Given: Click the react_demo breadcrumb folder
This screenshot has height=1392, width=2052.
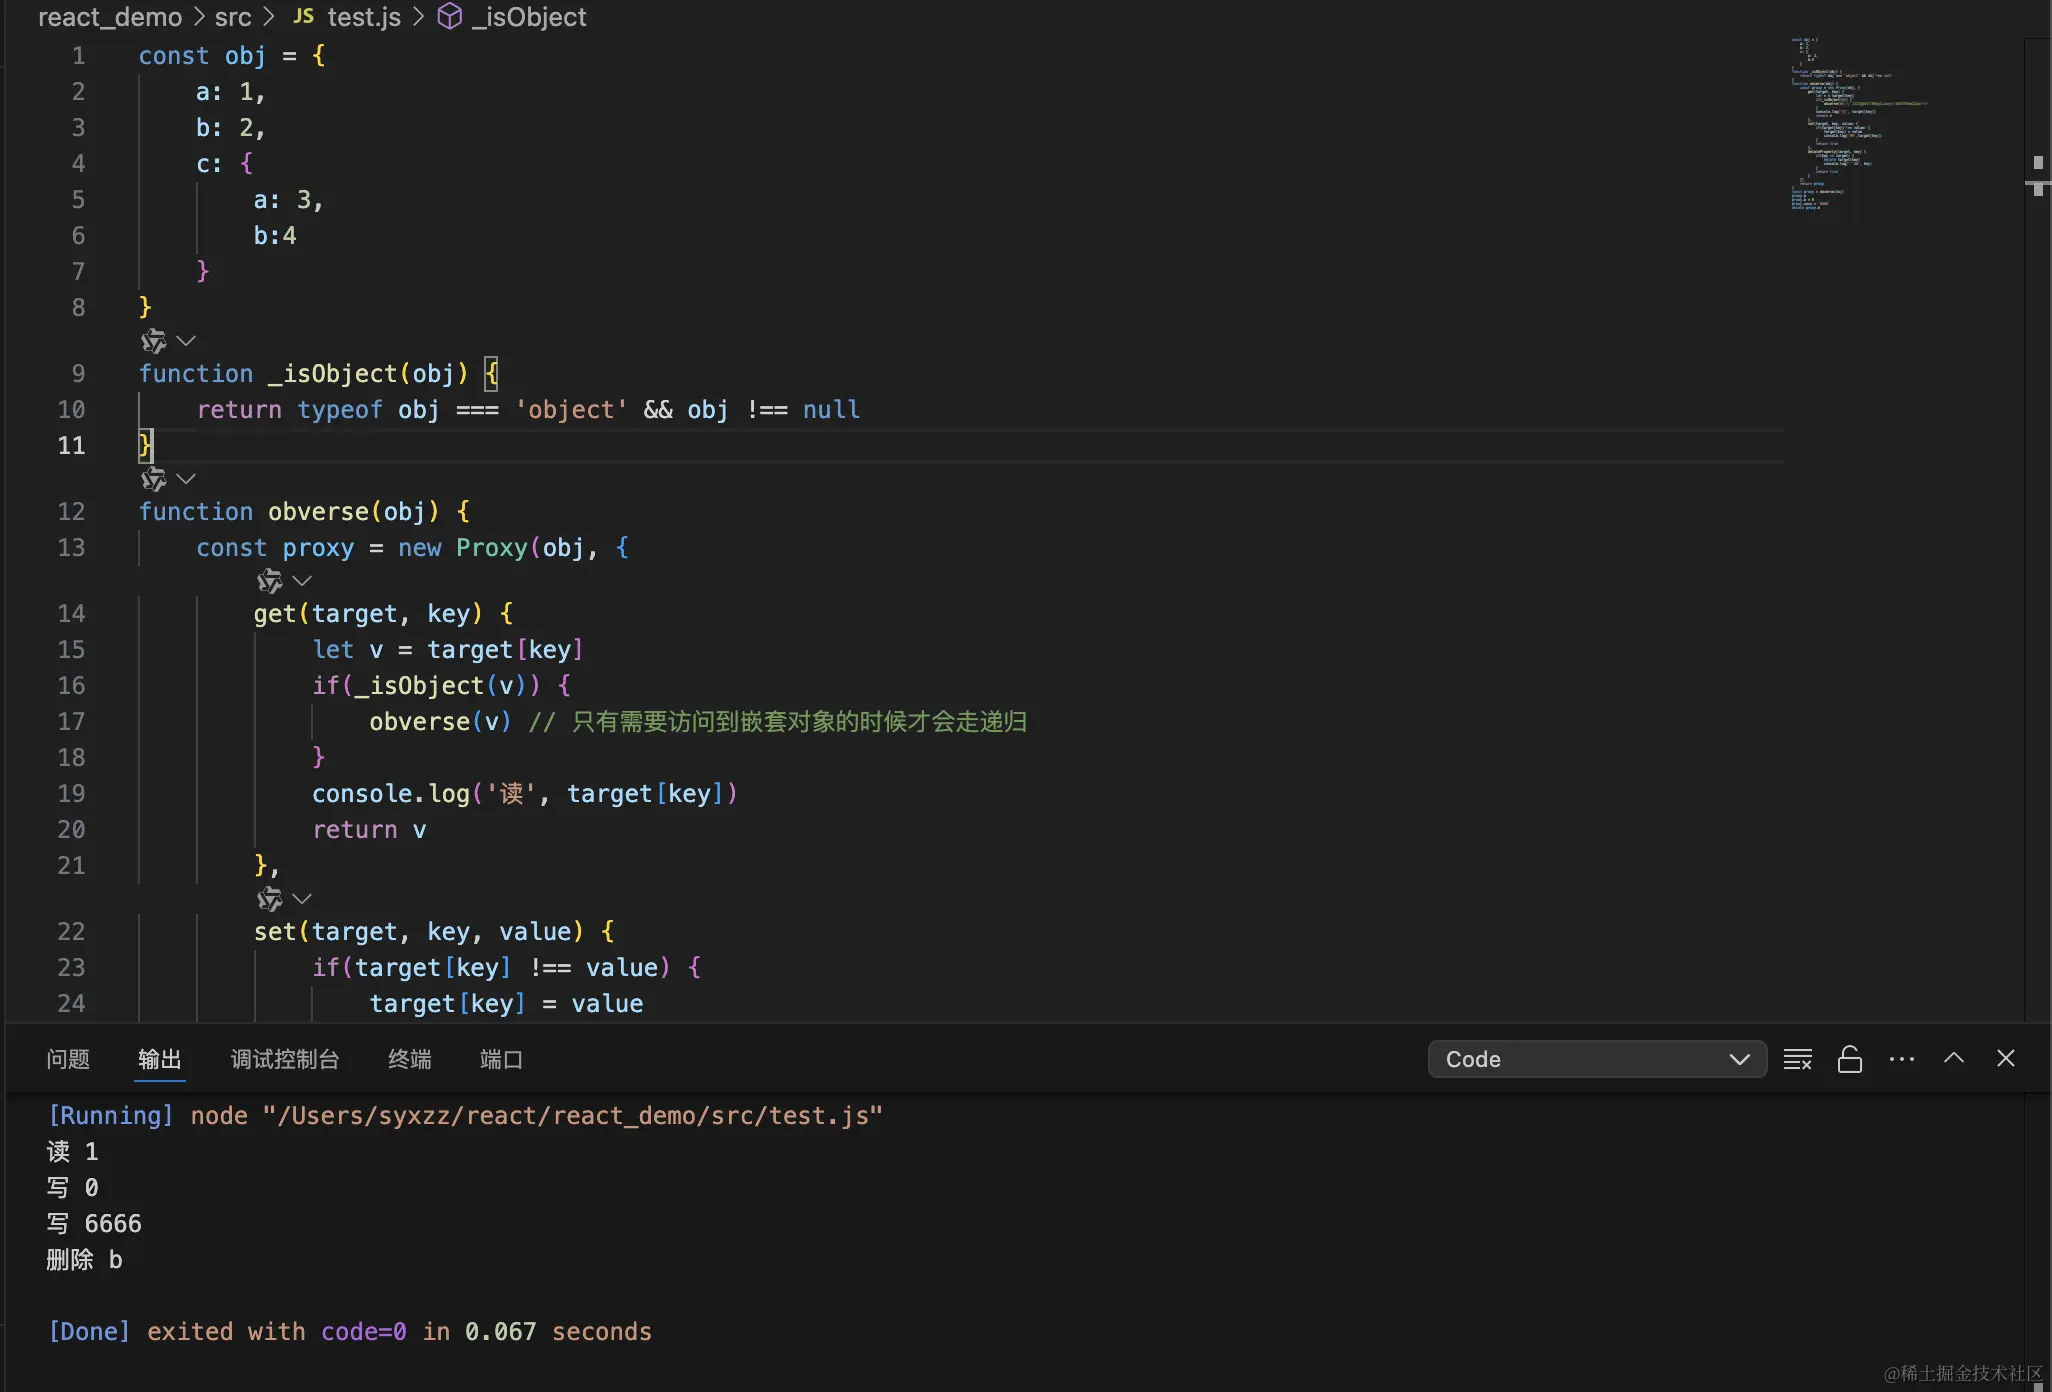Looking at the screenshot, I should pos(110,17).
